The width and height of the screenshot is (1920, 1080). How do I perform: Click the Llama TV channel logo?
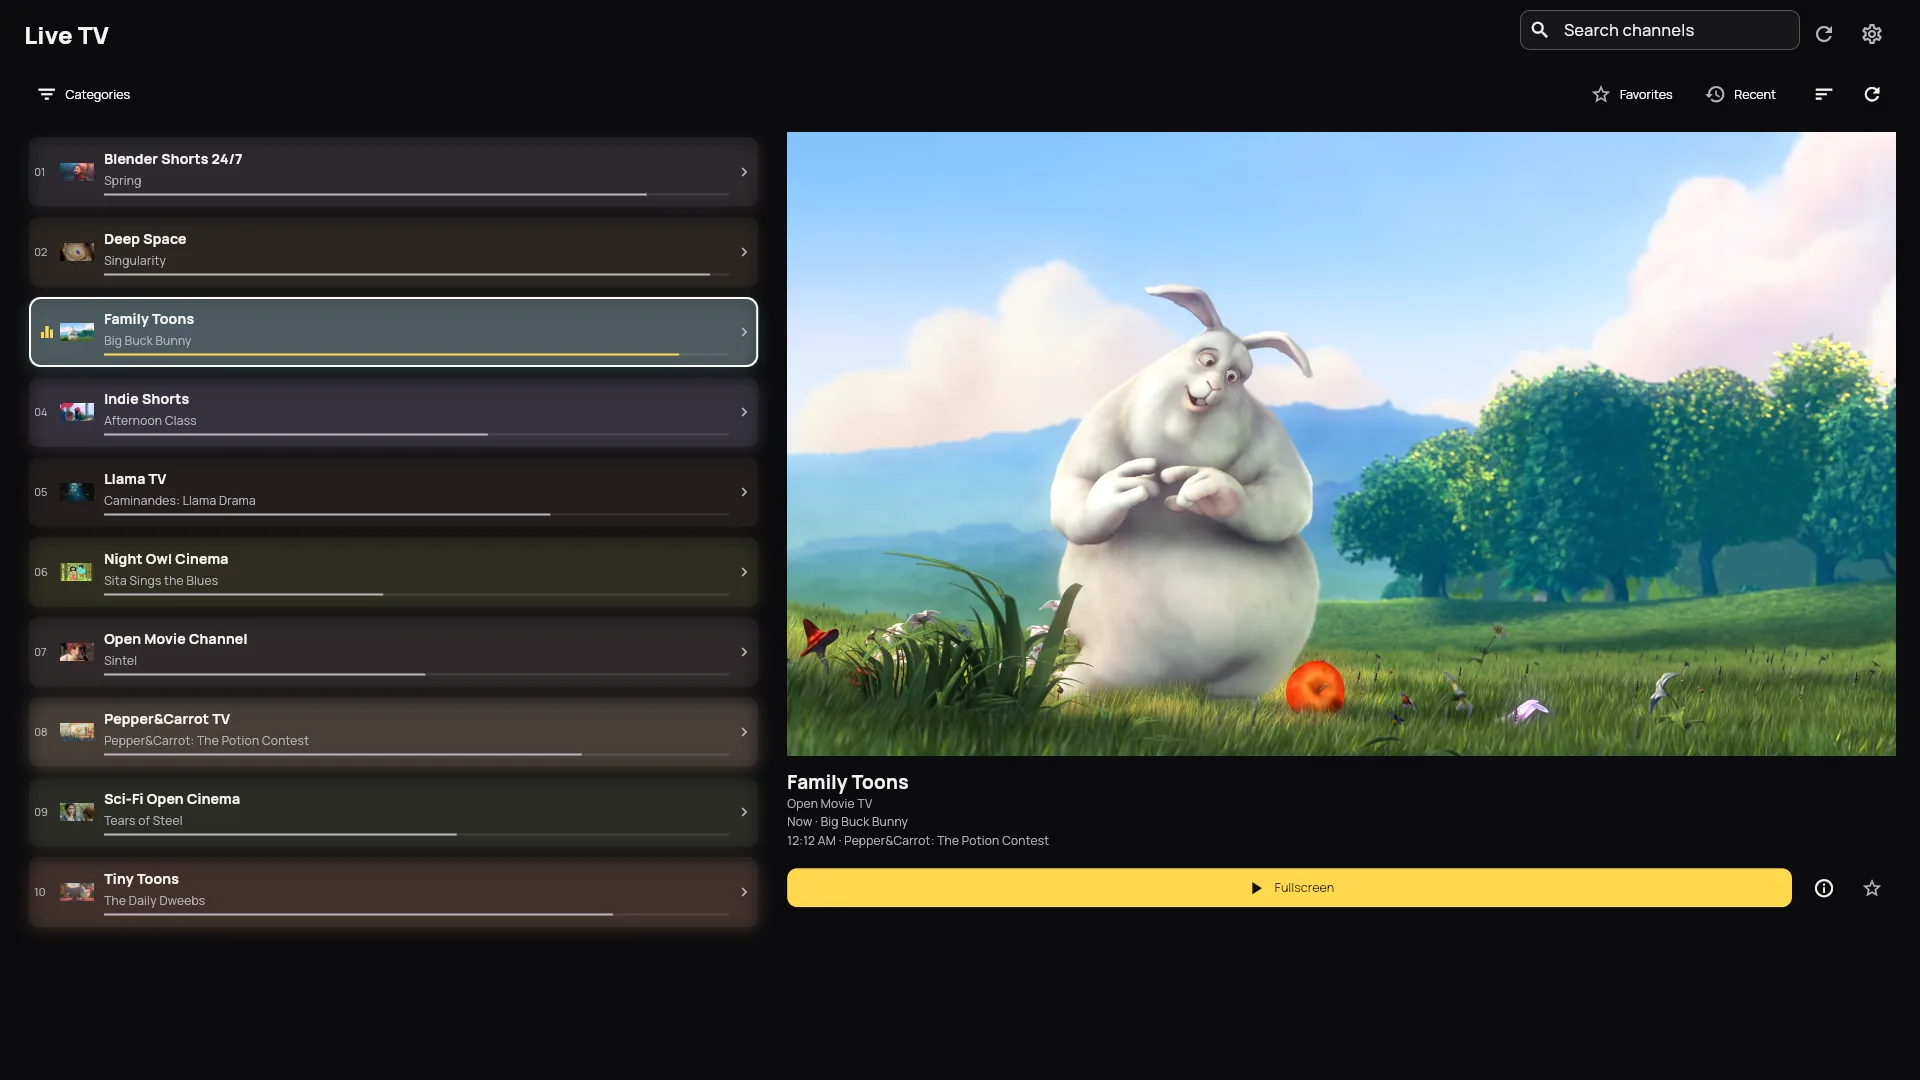point(77,492)
